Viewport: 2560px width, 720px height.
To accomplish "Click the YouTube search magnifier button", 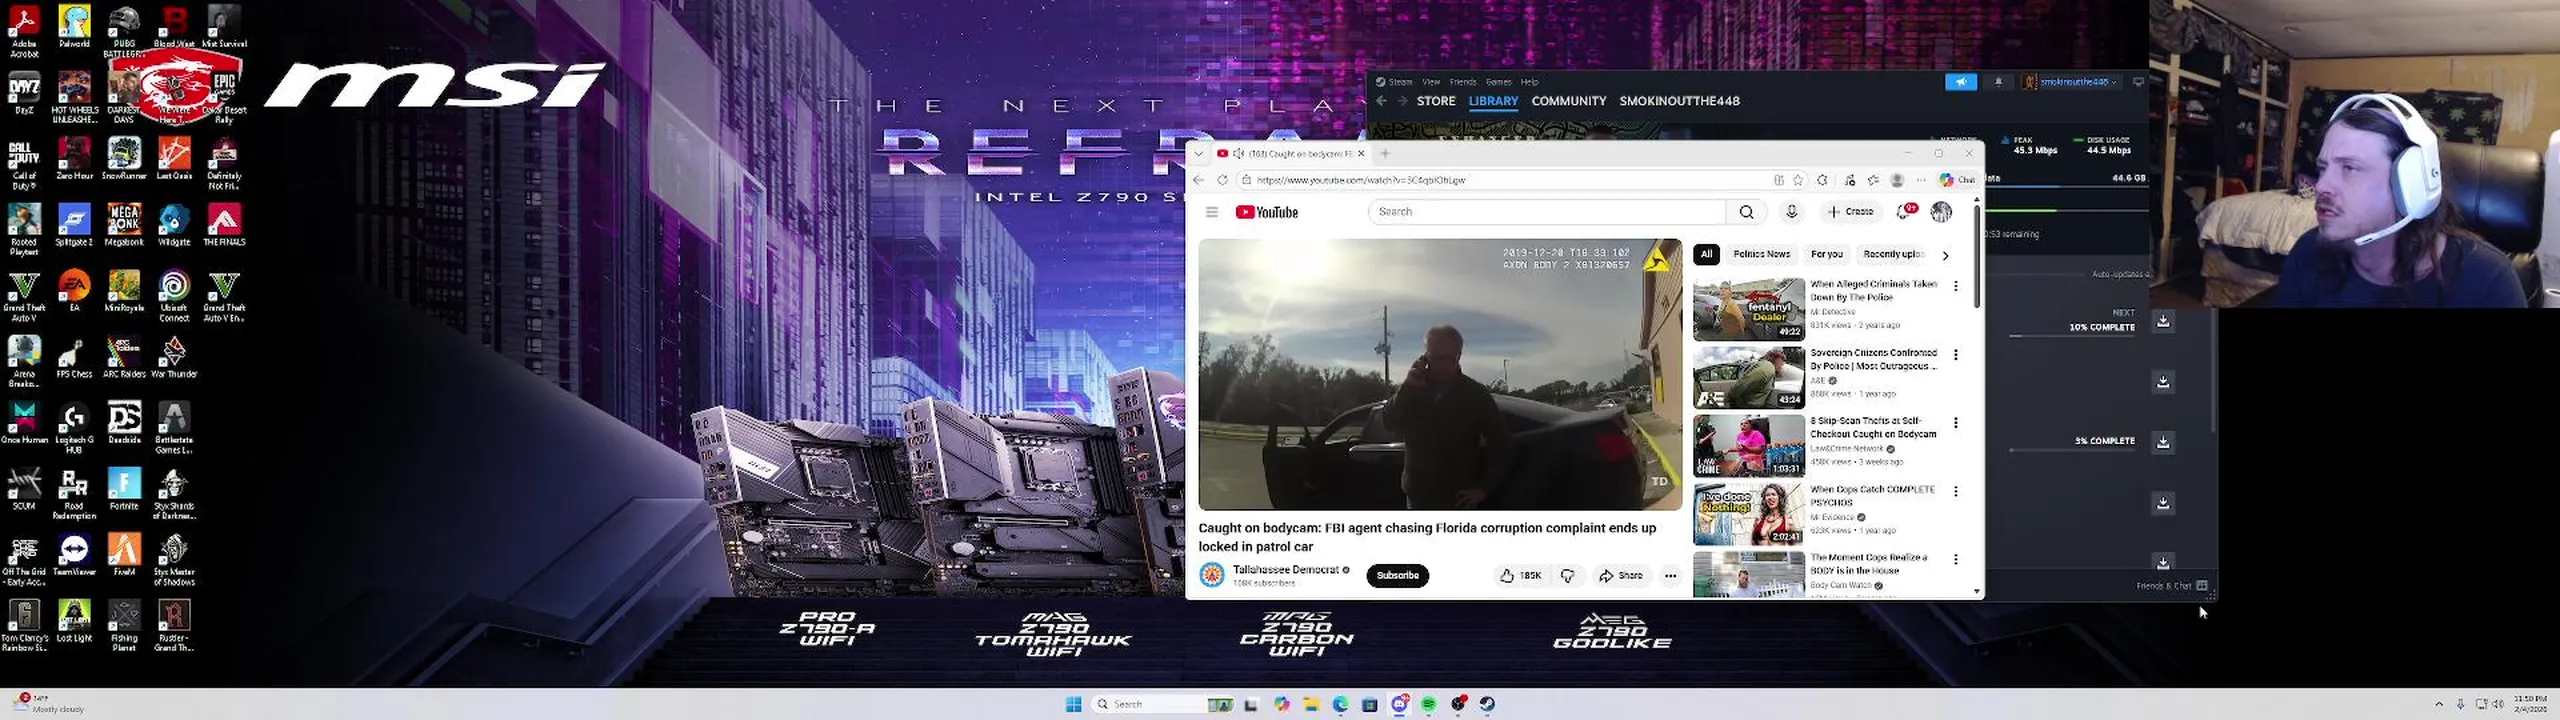I will [x=1746, y=212].
